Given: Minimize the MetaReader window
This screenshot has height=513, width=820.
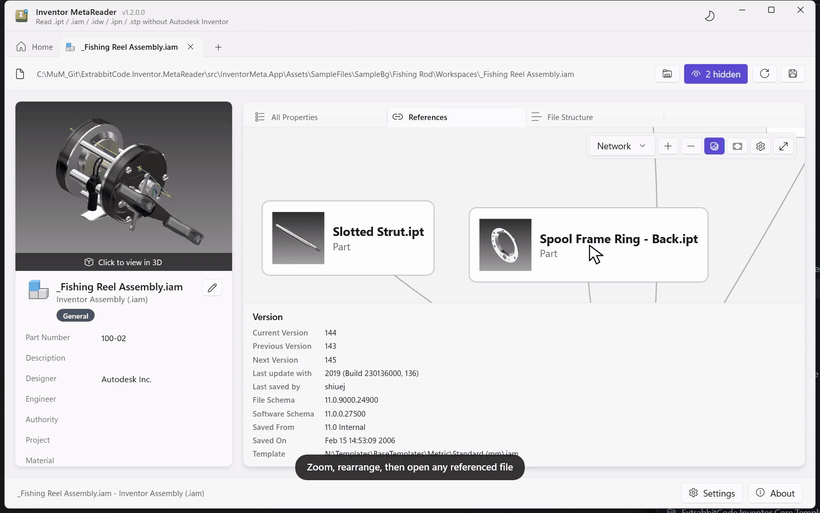Looking at the screenshot, I should point(742,10).
